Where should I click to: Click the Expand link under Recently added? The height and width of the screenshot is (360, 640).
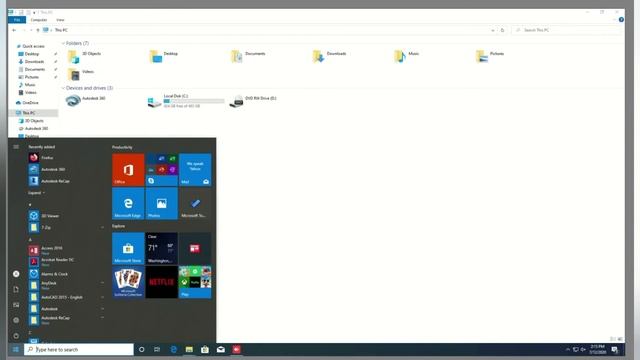pyautogui.click(x=36, y=193)
